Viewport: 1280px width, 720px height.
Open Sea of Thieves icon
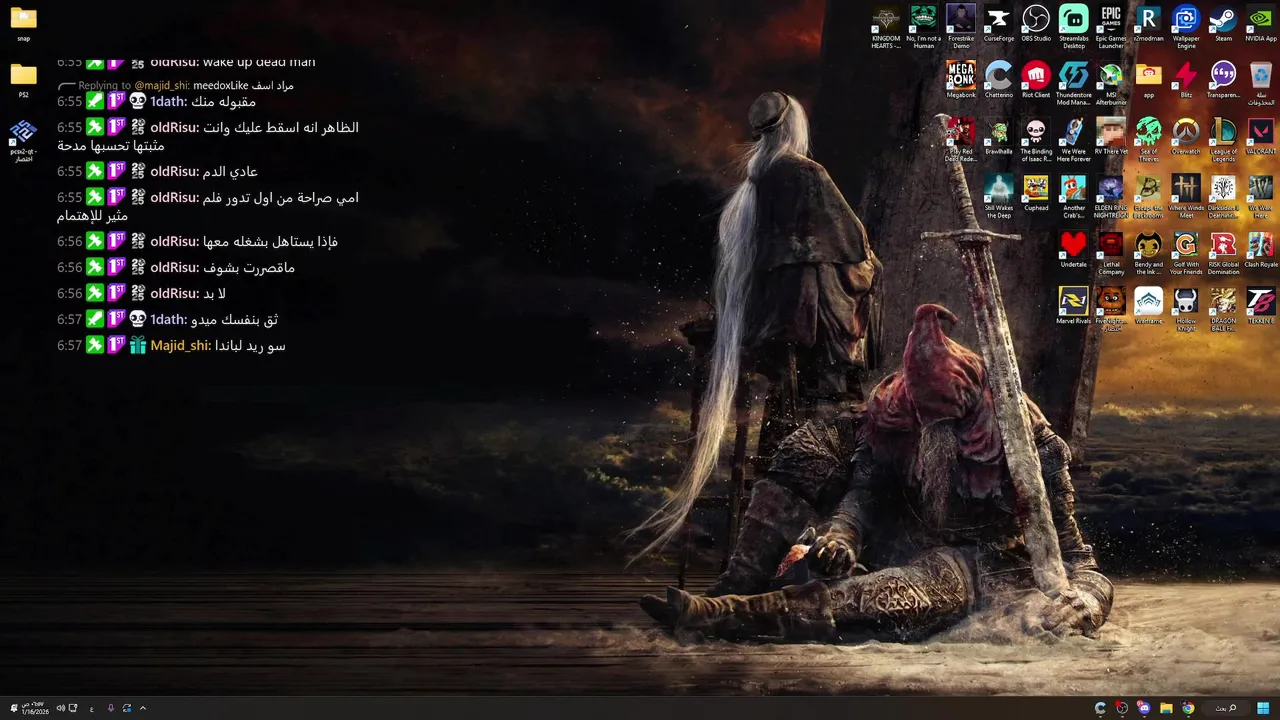point(1149,139)
